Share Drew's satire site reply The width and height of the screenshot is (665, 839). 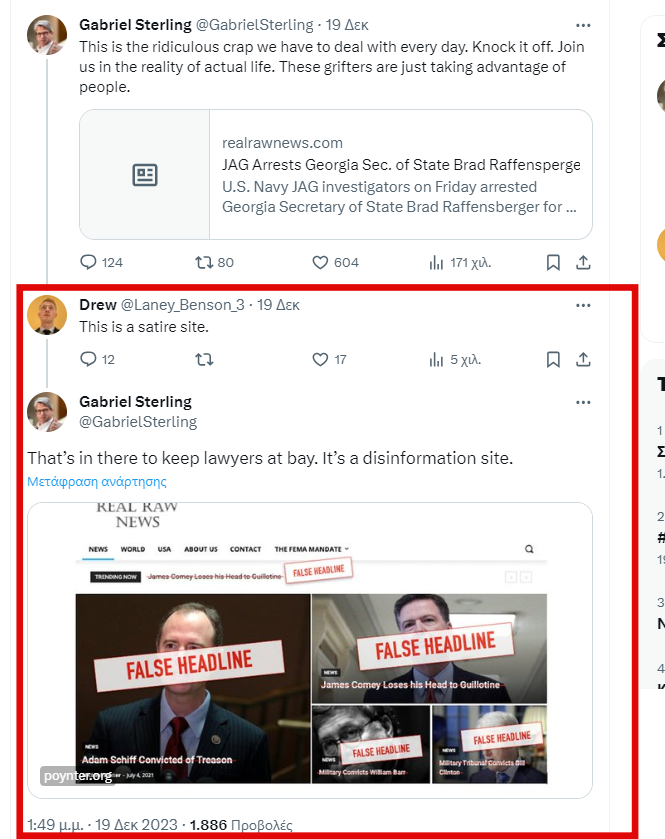click(583, 359)
